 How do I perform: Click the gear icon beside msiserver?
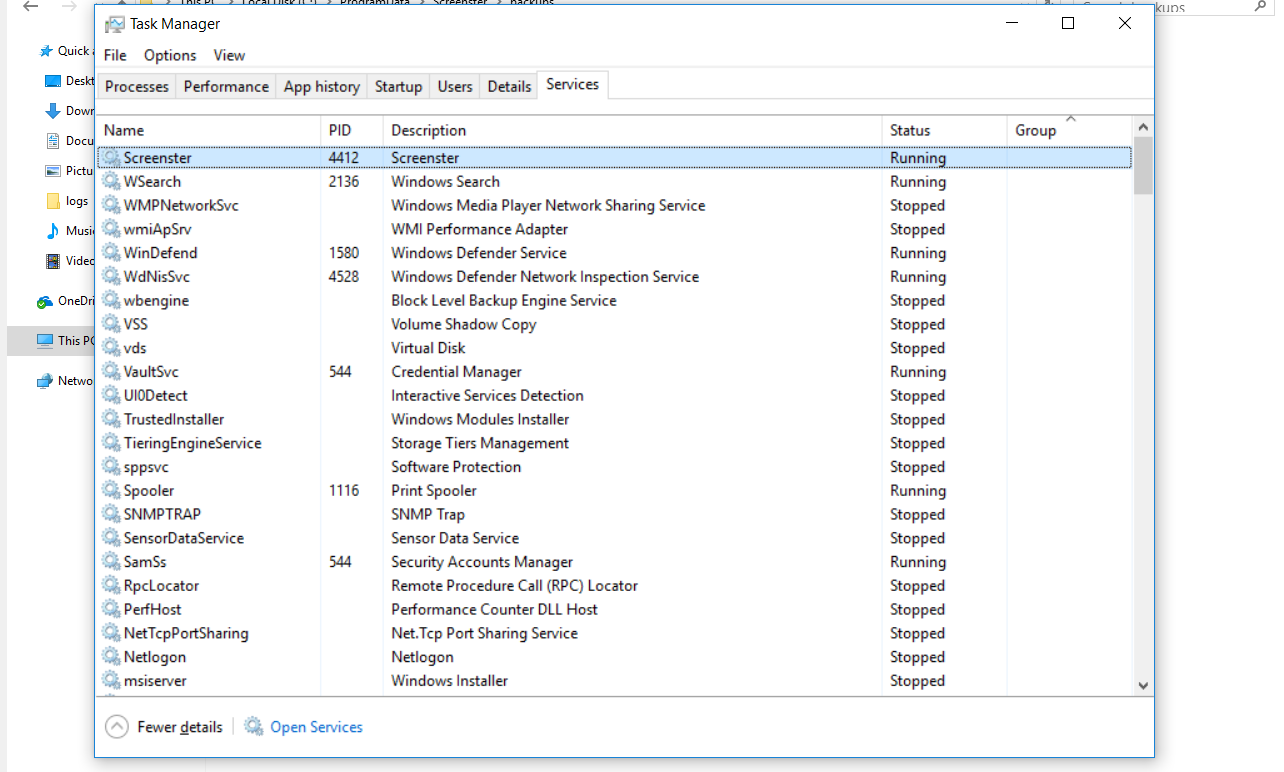point(111,681)
